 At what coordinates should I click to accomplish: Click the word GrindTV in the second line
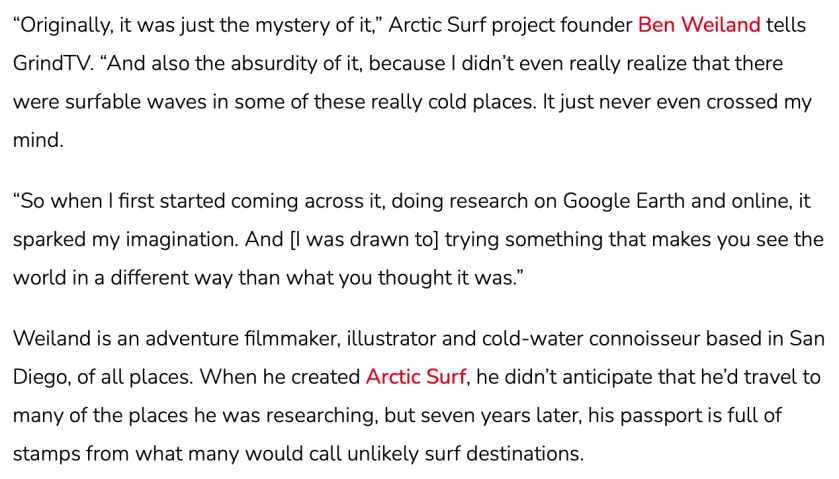(50, 63)
